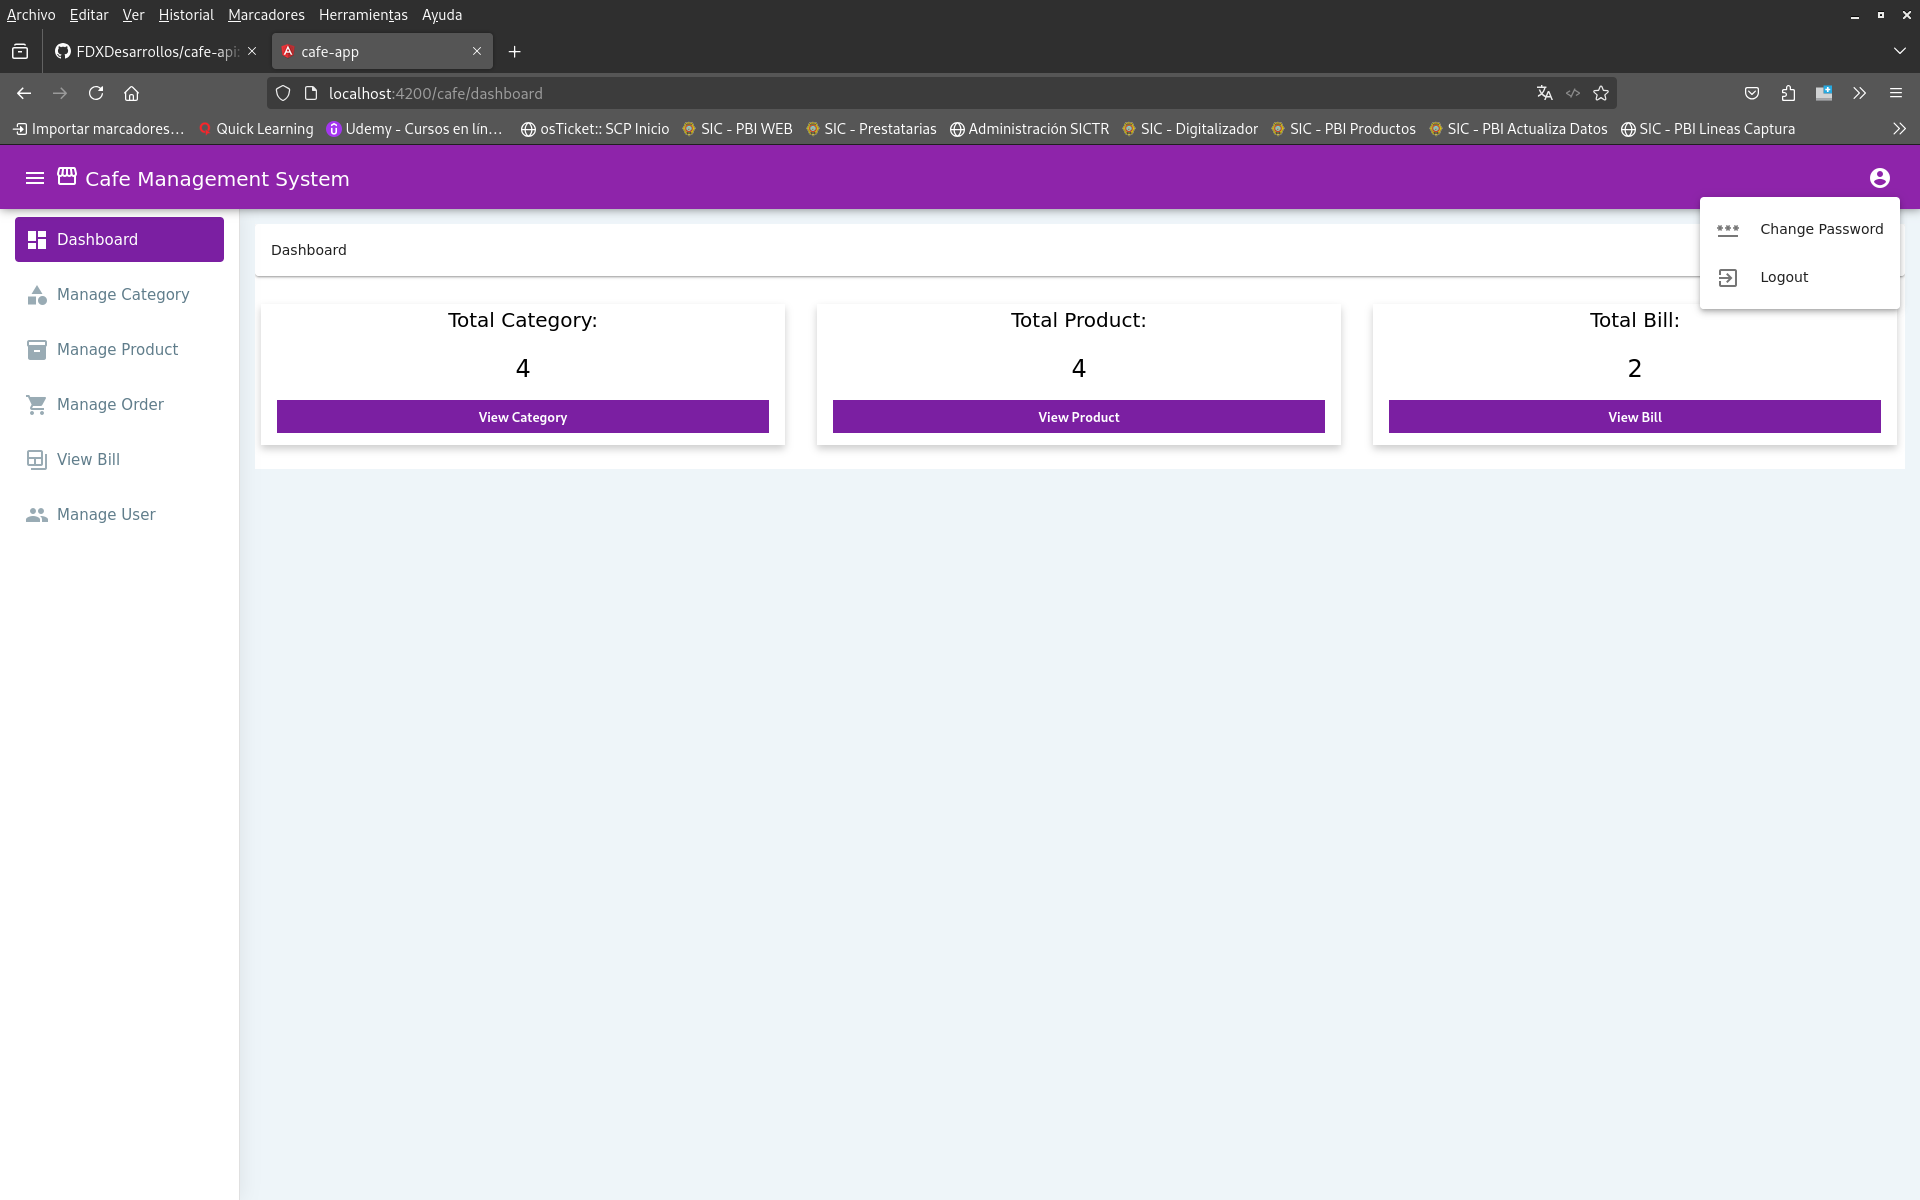
Task: Open the Marcadores menu
Action: click(x=266, y=15)
